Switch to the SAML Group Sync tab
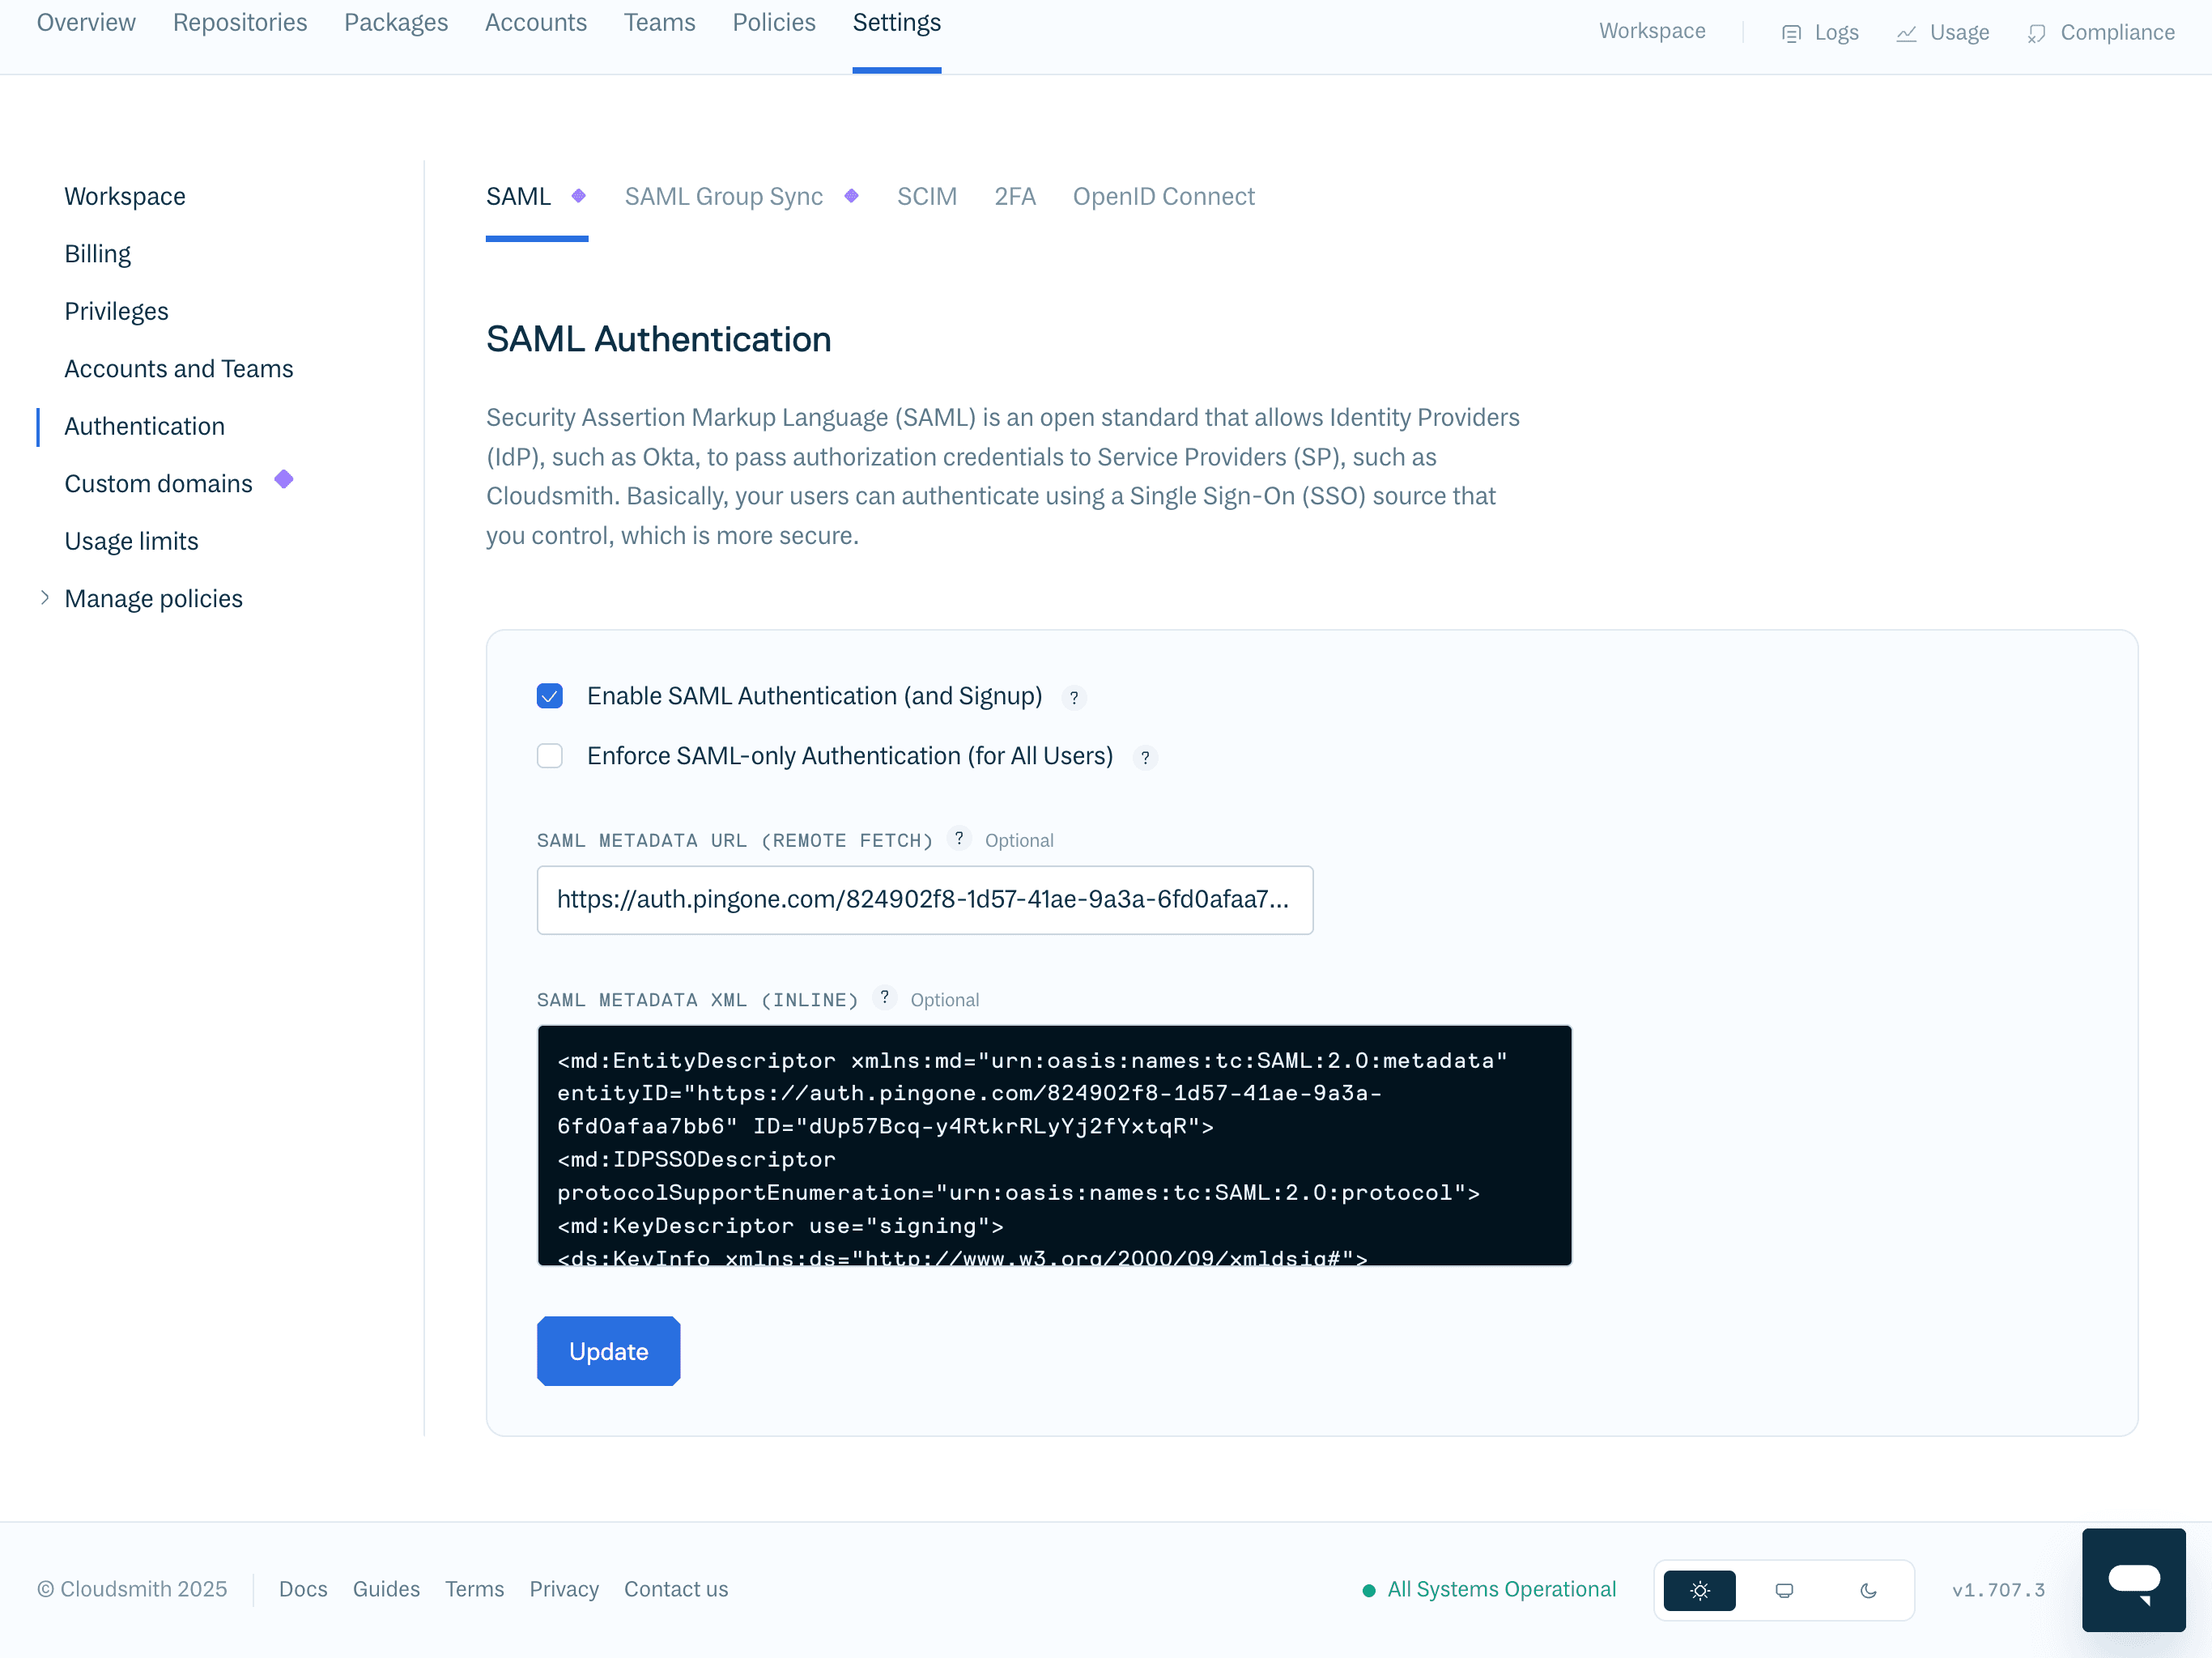Image resolution: width=2212 pixels, height=1658 pixels. pos(724,197)
